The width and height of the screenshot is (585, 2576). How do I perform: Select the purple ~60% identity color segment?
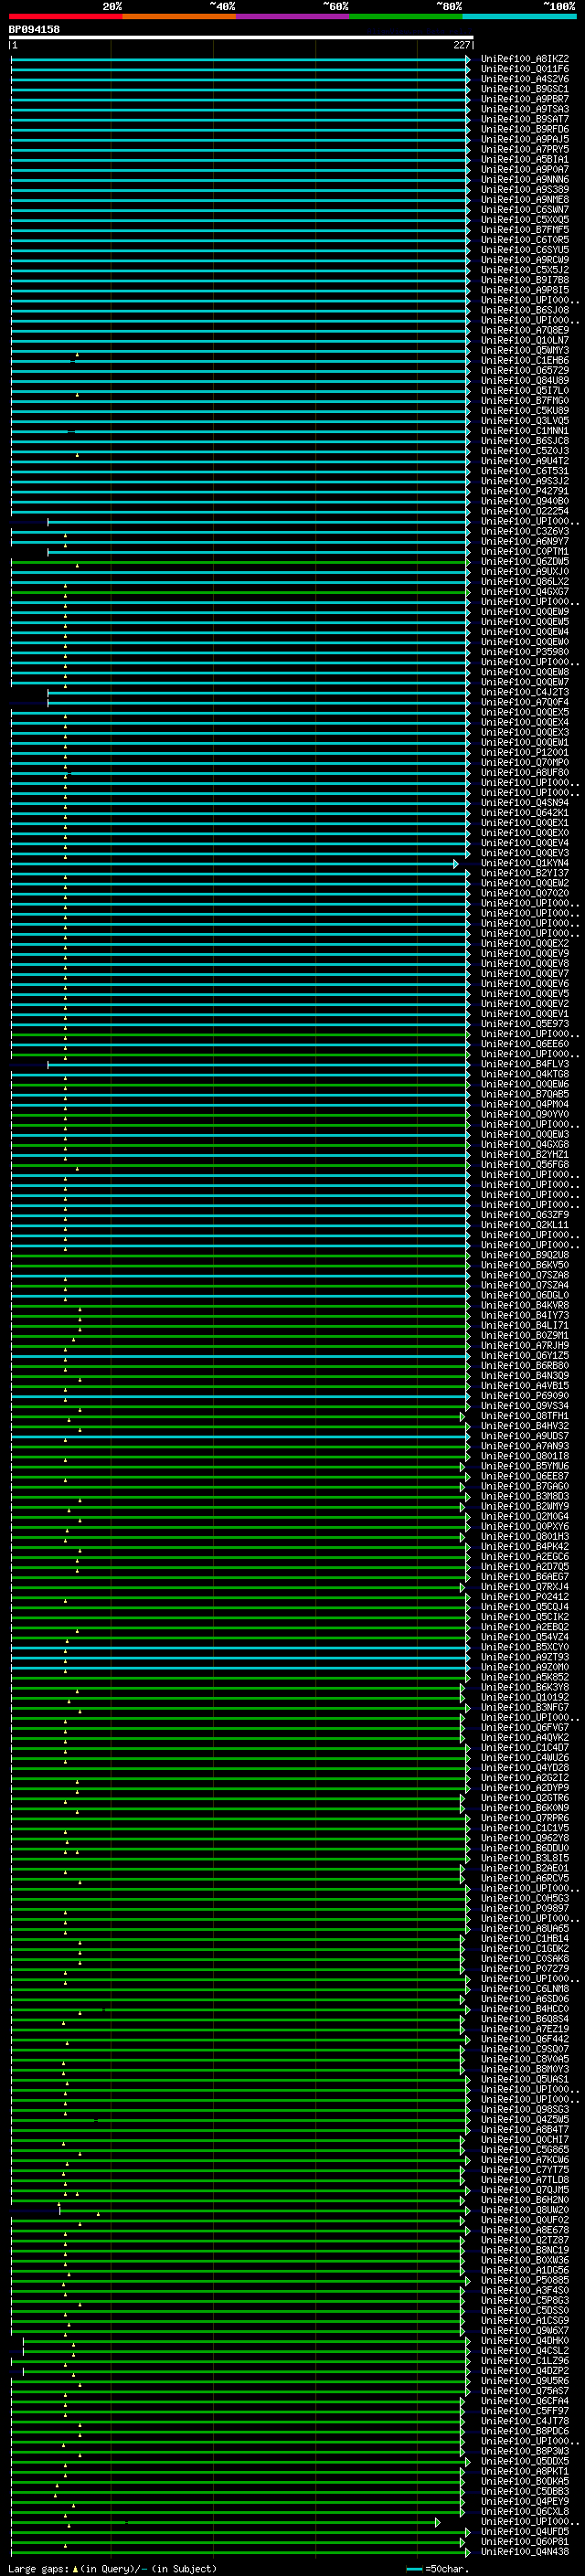(x=292, y=16)
